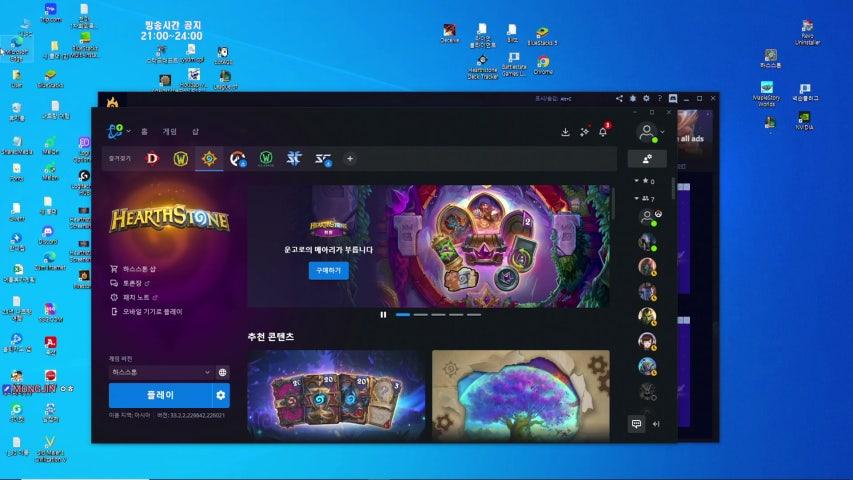This screenshot has width=853, height=480.
Task: Open the 샵 shop tab
Action: pos(195,132)
